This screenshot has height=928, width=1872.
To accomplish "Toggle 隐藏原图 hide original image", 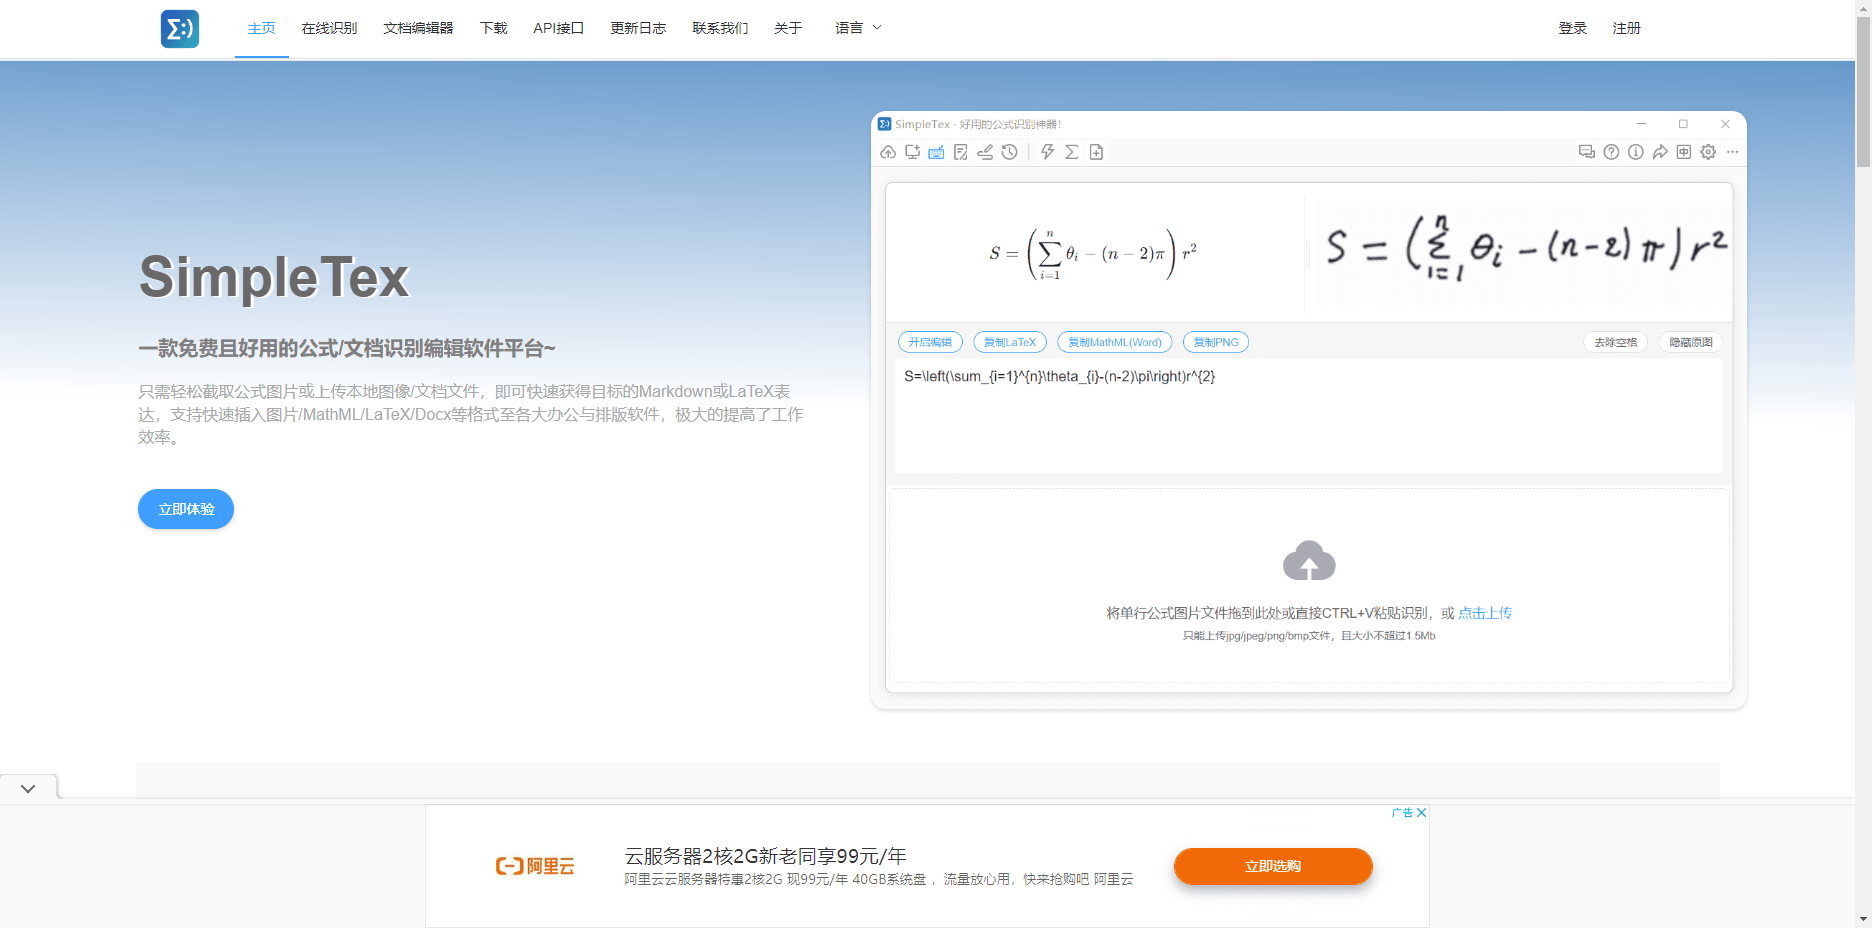I will click(x=1691, y=342).
